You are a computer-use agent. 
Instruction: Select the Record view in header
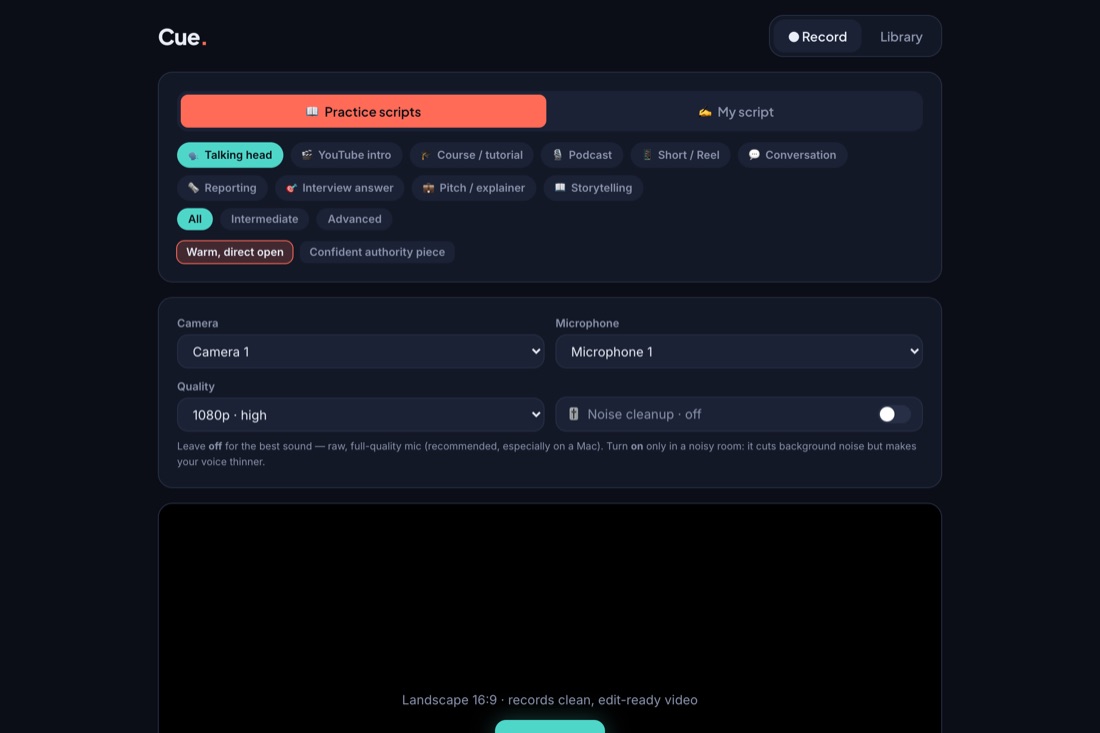[817, 36]
